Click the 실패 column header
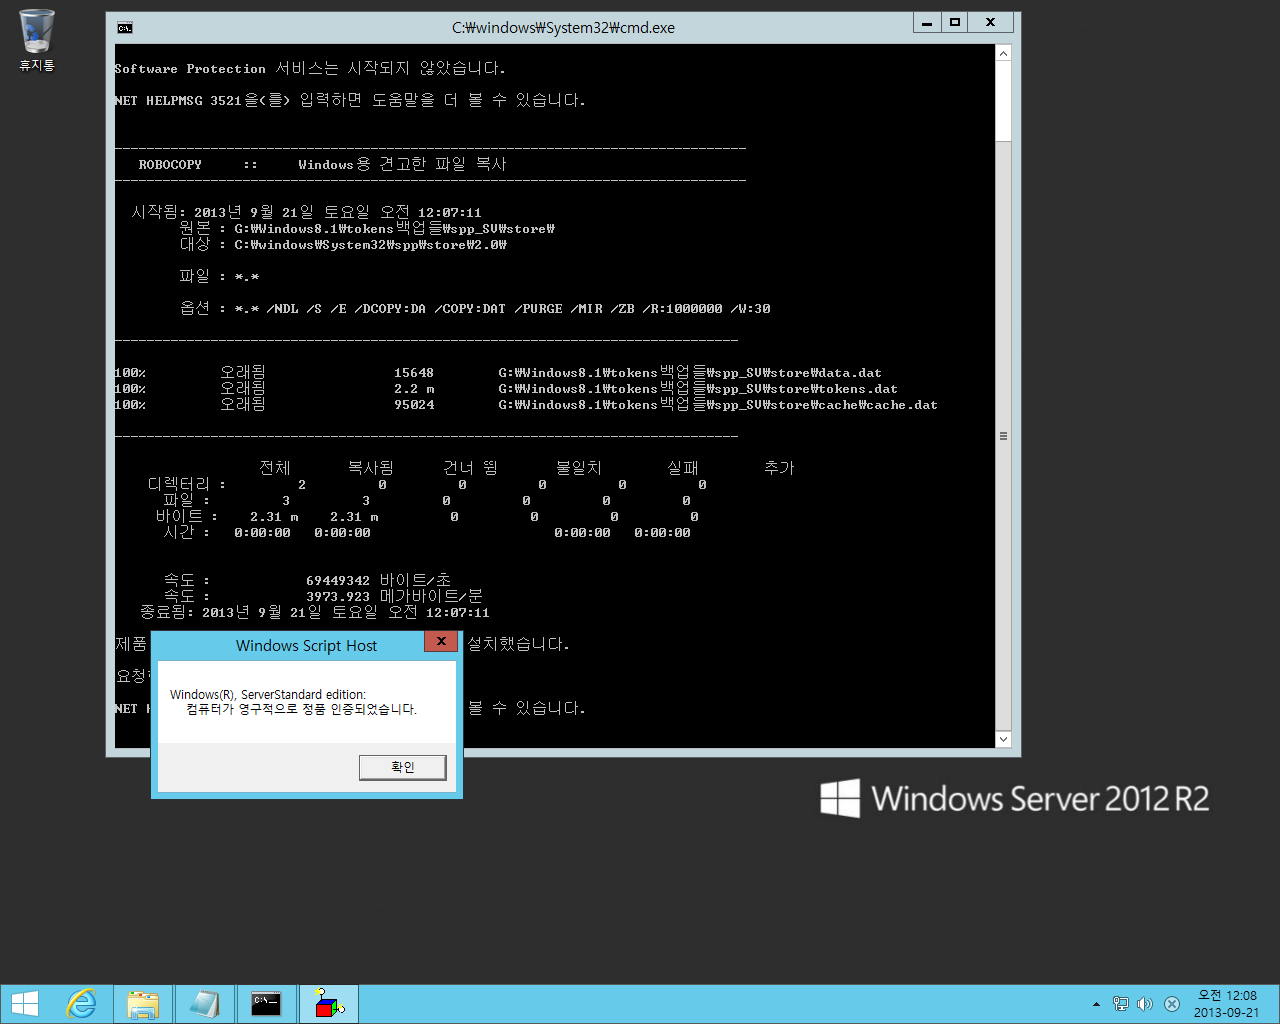1280x1024 pixels. [683, 468]
